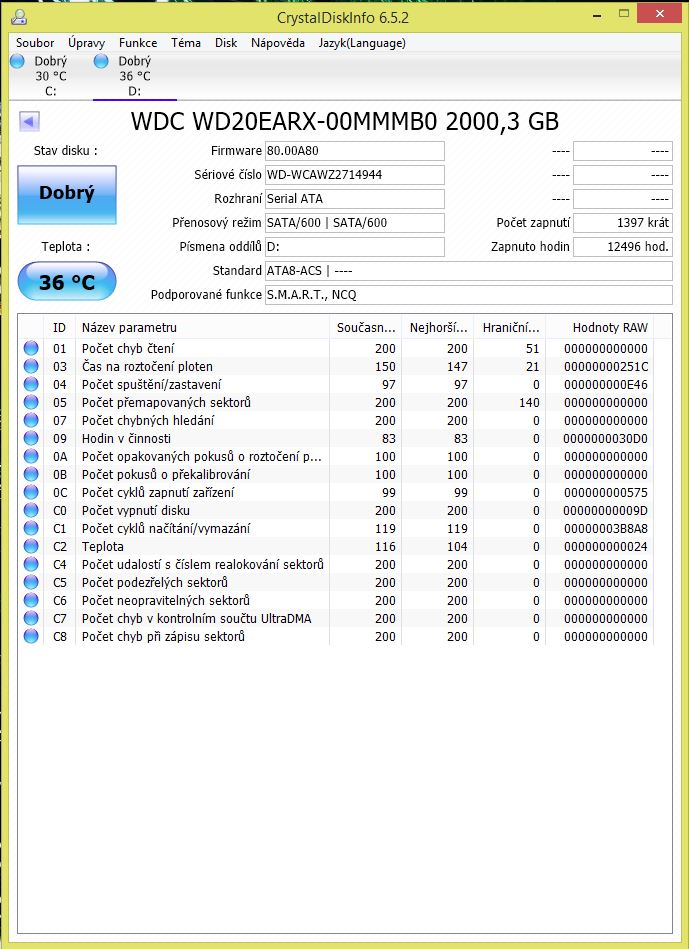
Task: Click the disk title WDC WD20EARX-00MMMB0
Action: (344, 122)
